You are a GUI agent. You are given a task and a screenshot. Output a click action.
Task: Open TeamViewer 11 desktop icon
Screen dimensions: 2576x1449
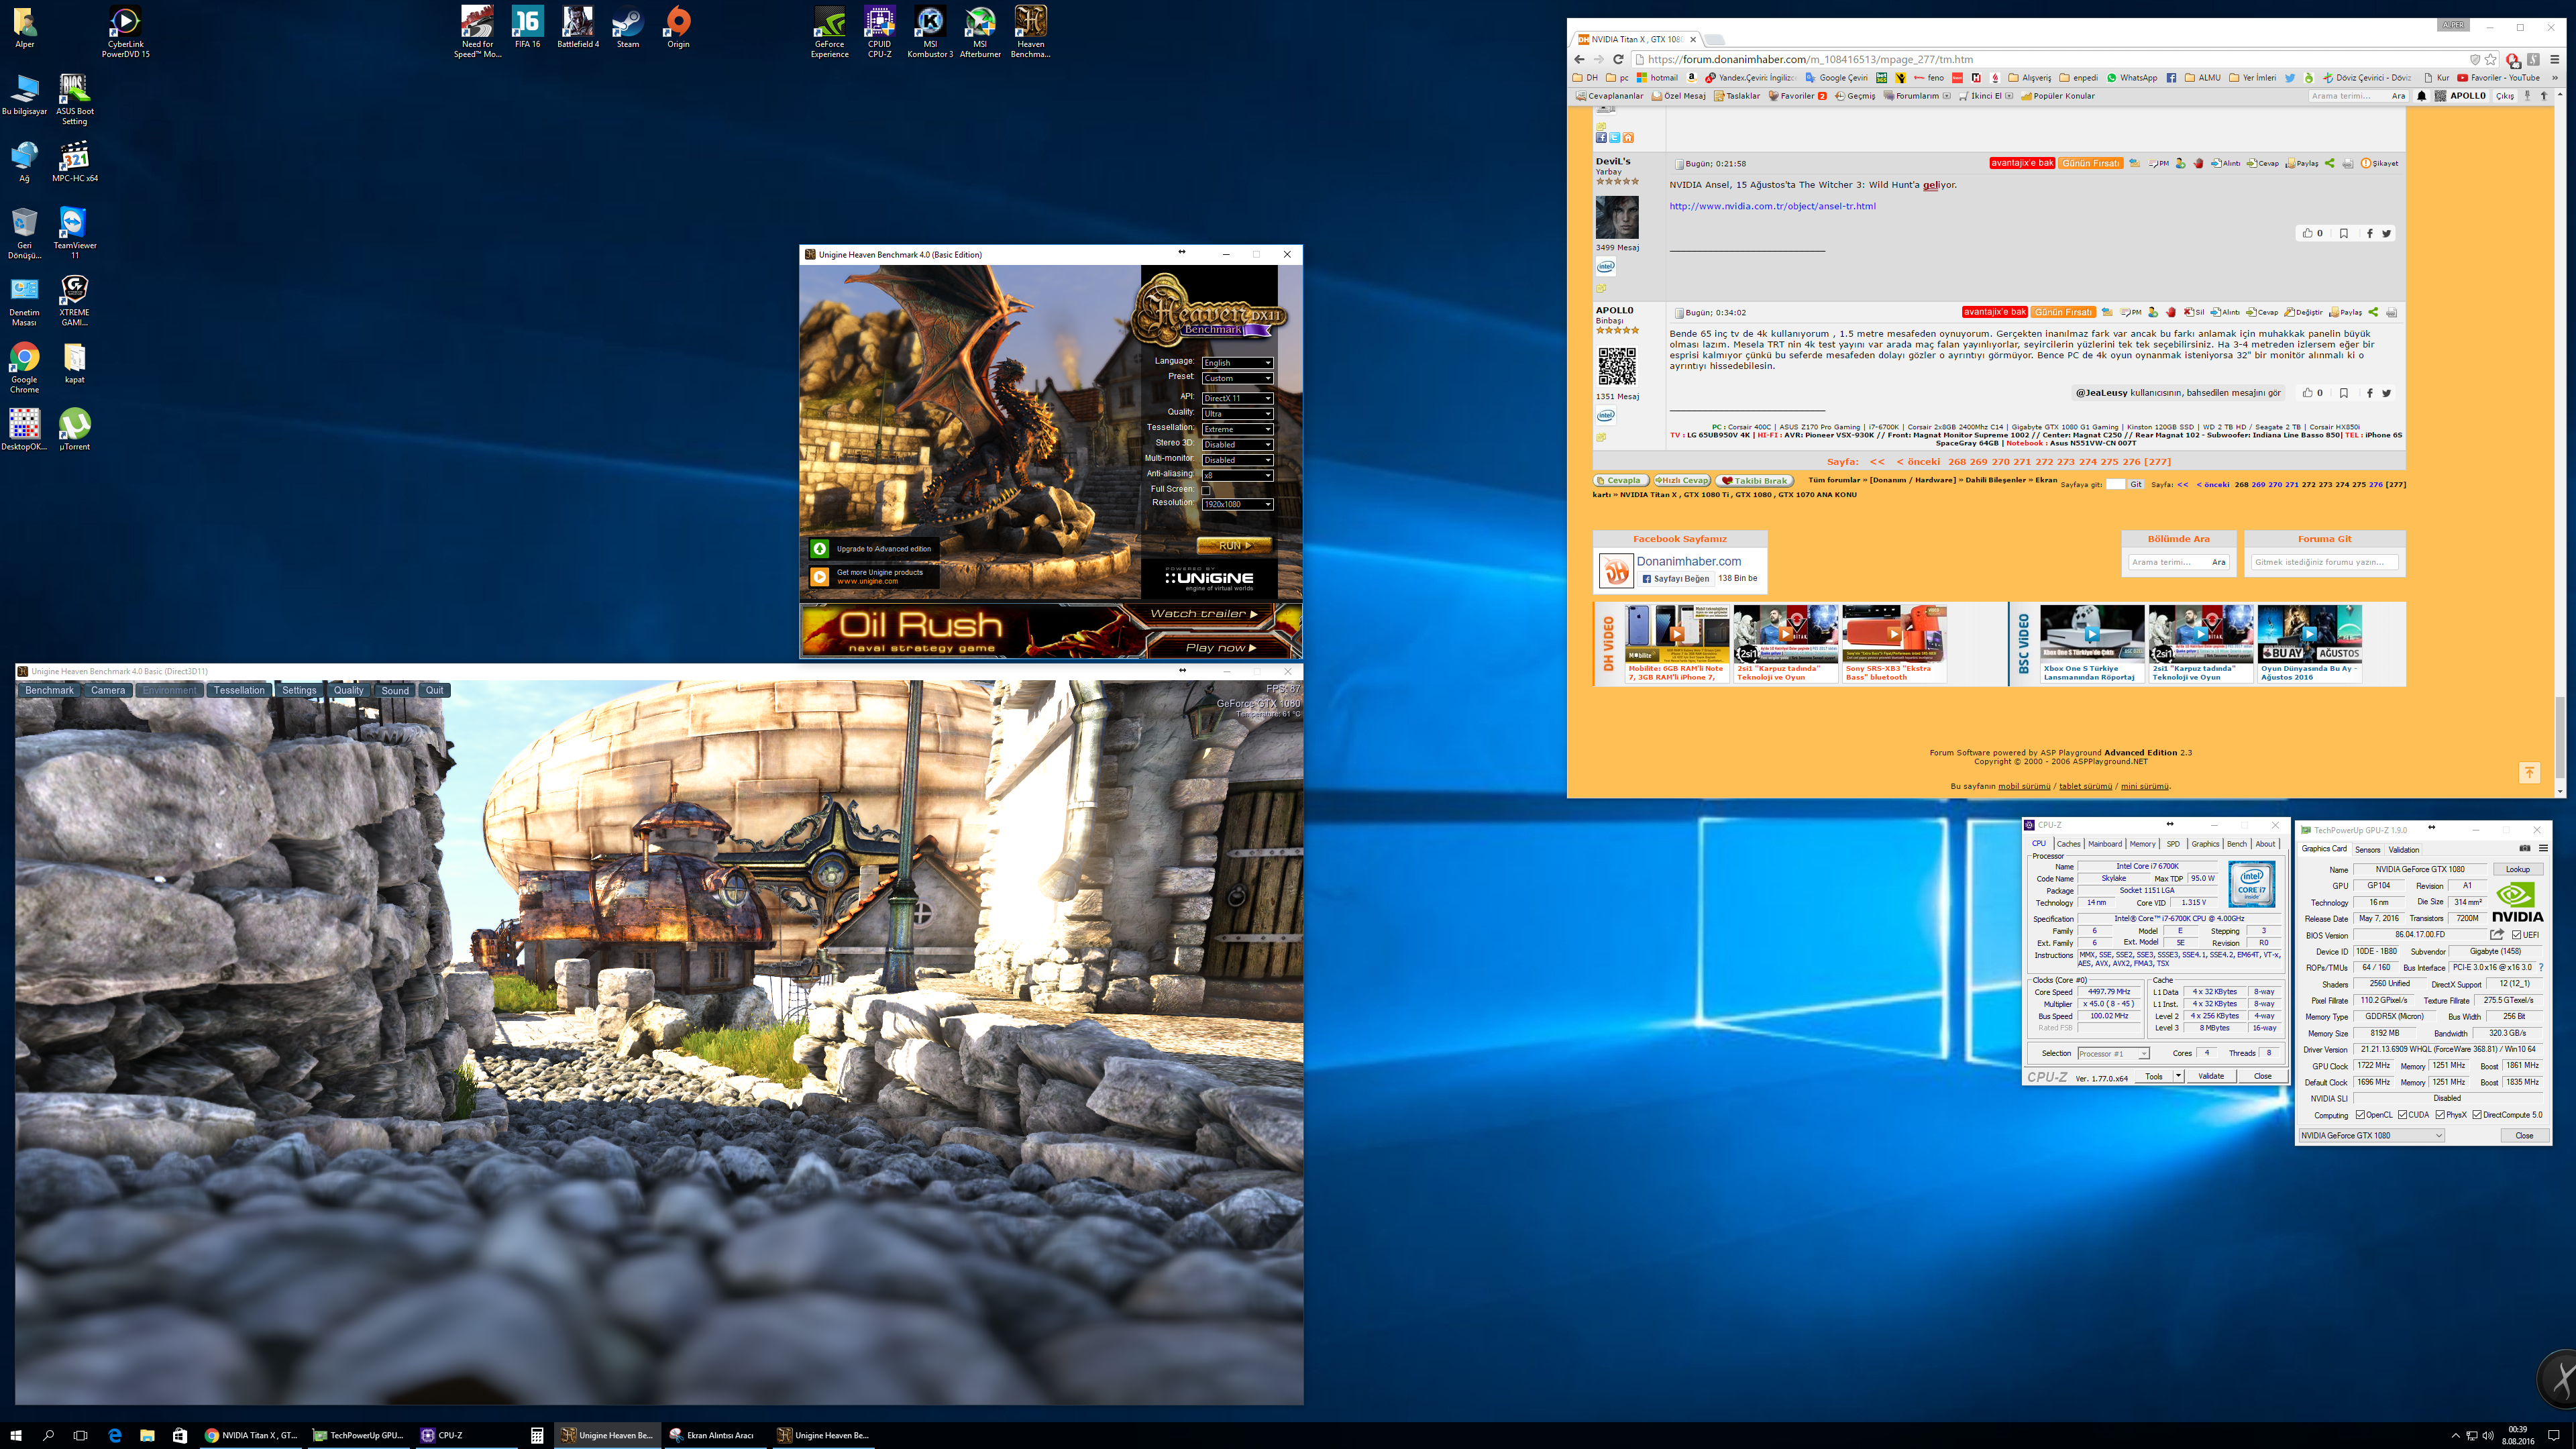(x=75, y=232)
